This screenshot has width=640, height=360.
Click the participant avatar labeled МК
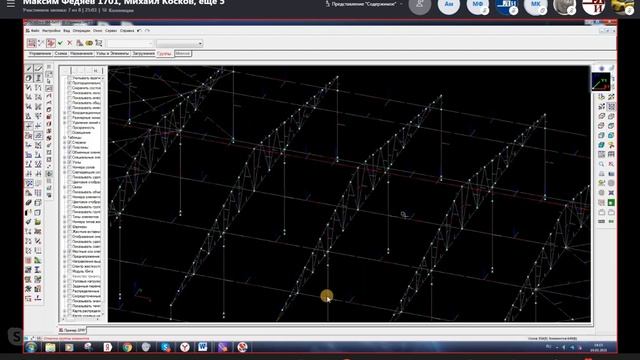click(536, 5)
